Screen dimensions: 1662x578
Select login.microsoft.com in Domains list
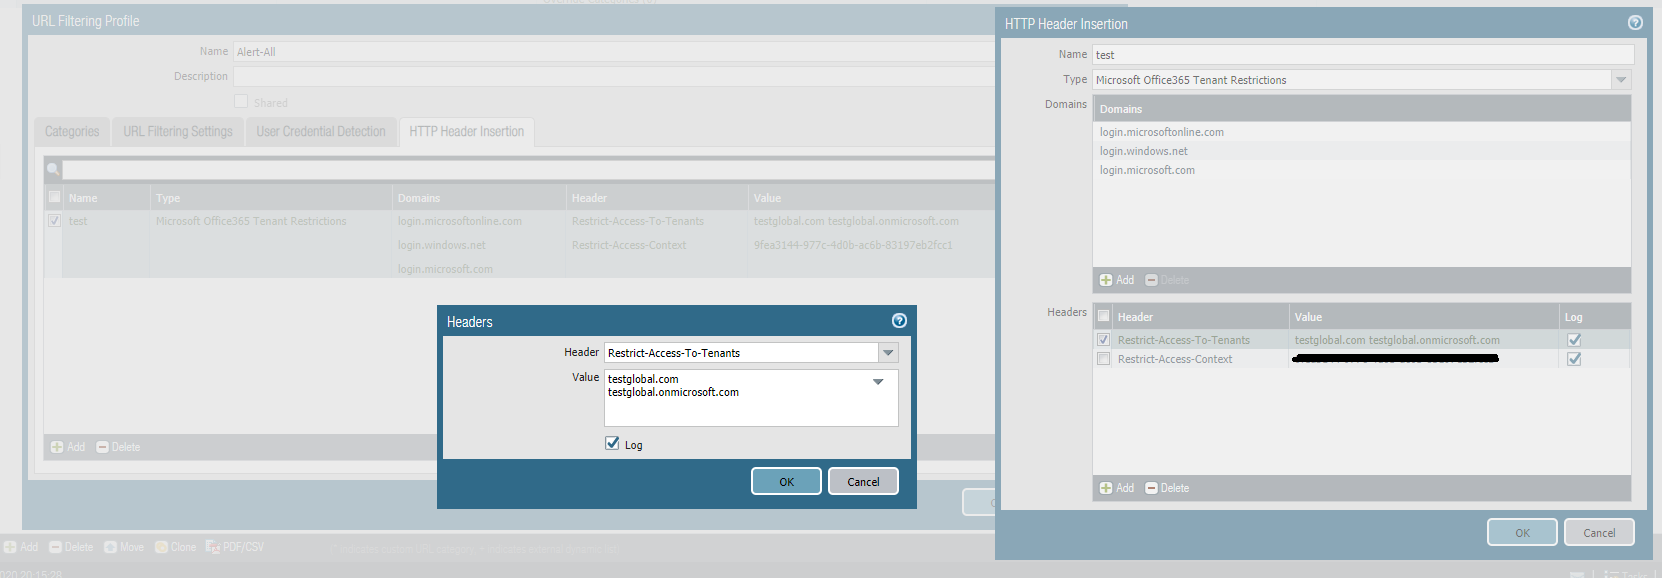click(x=1147, y=170)
